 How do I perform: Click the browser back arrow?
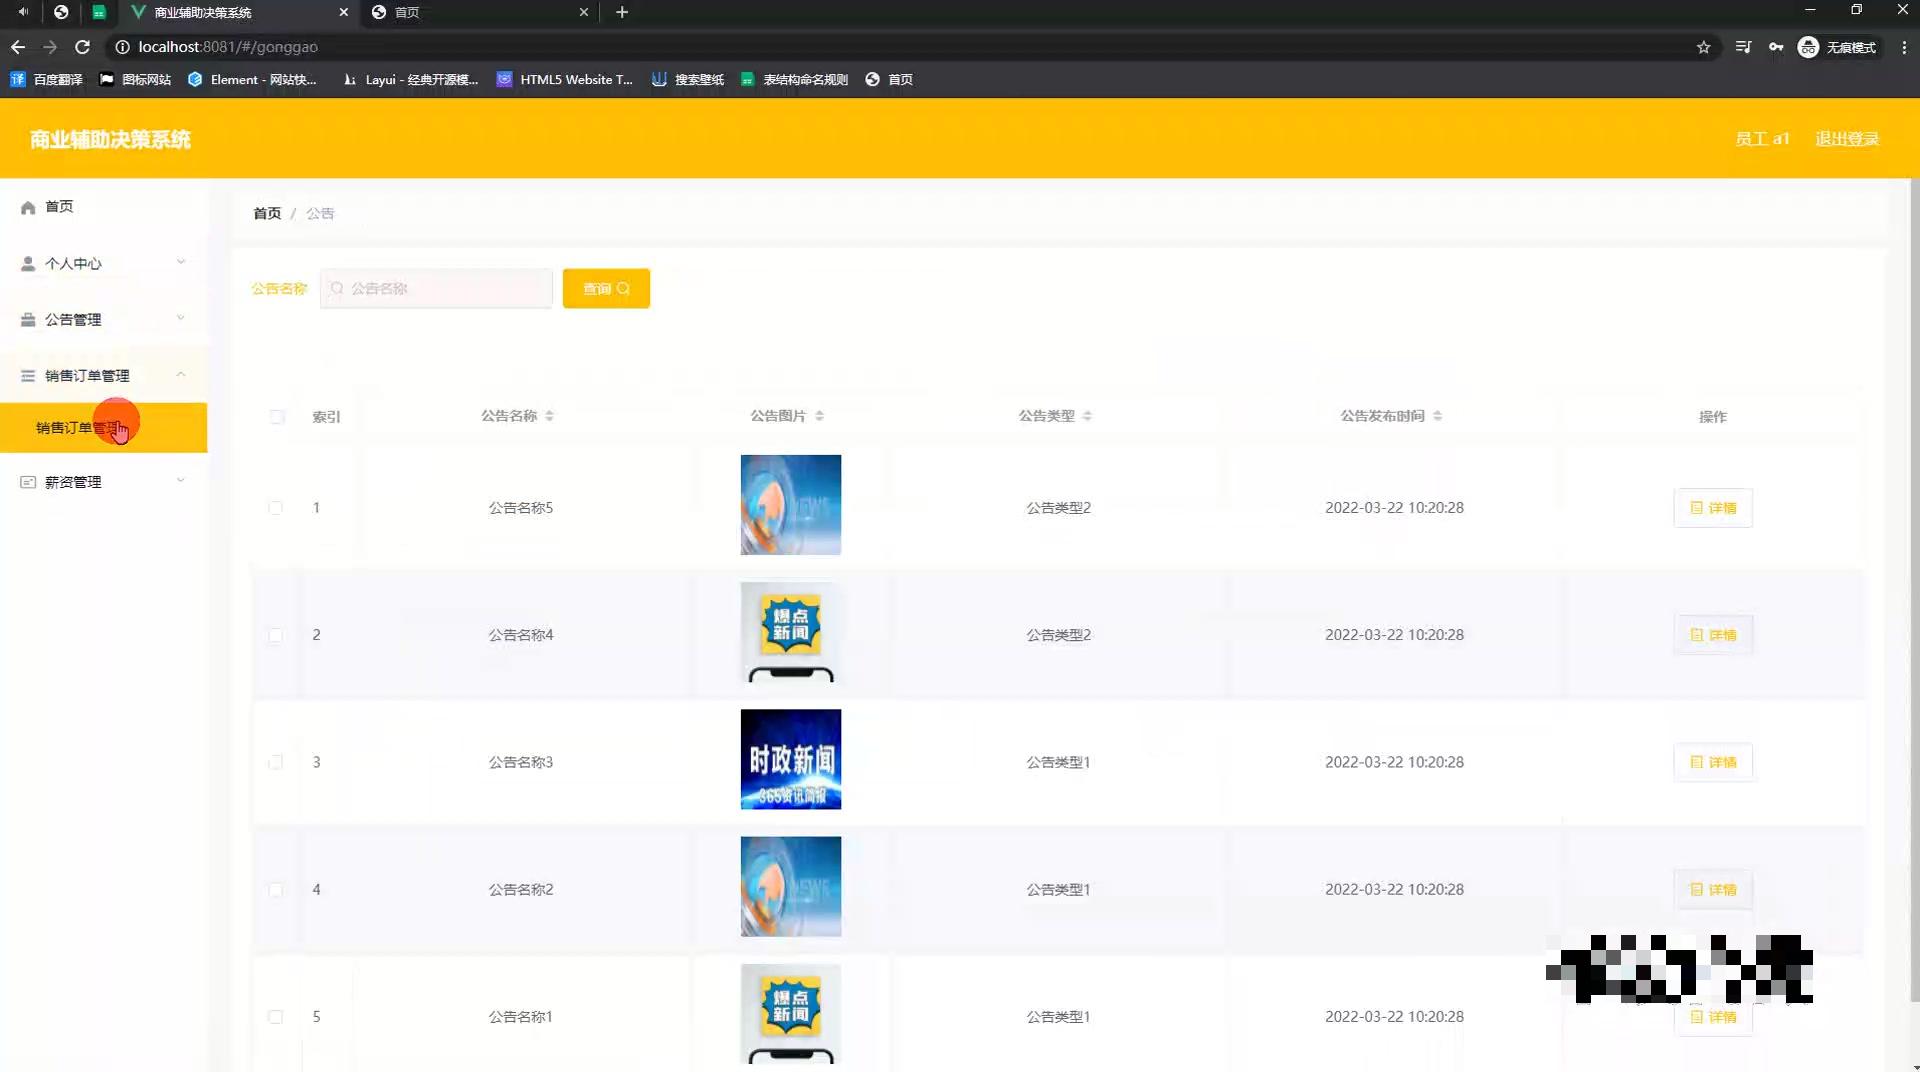click(18, 47)
